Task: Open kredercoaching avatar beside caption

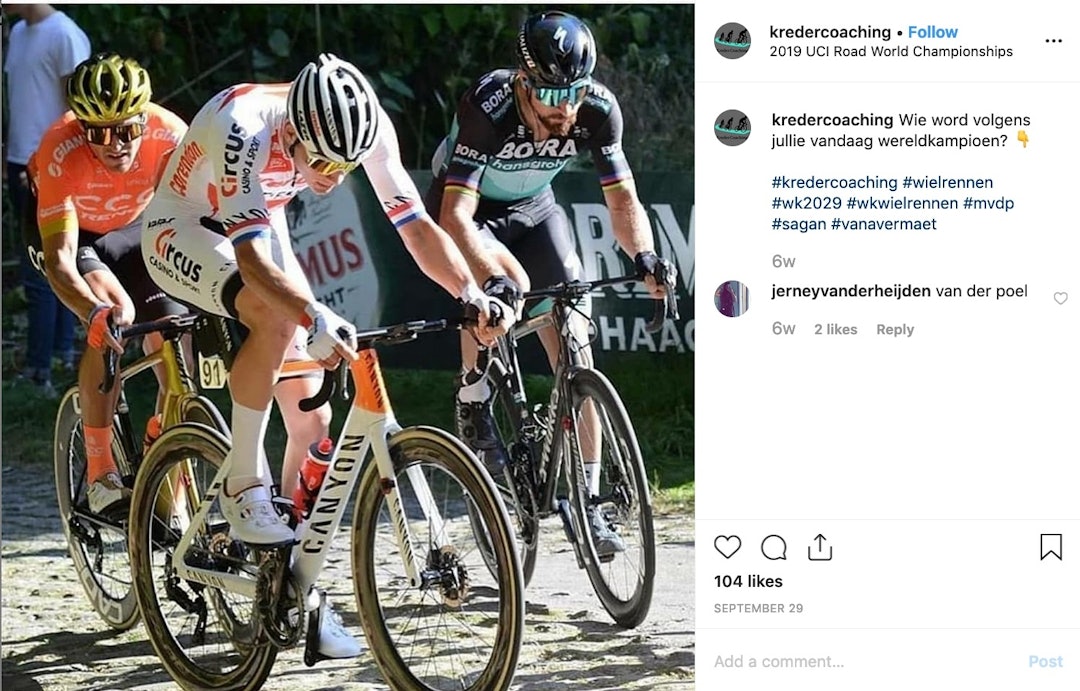Action: pos(732,128)
